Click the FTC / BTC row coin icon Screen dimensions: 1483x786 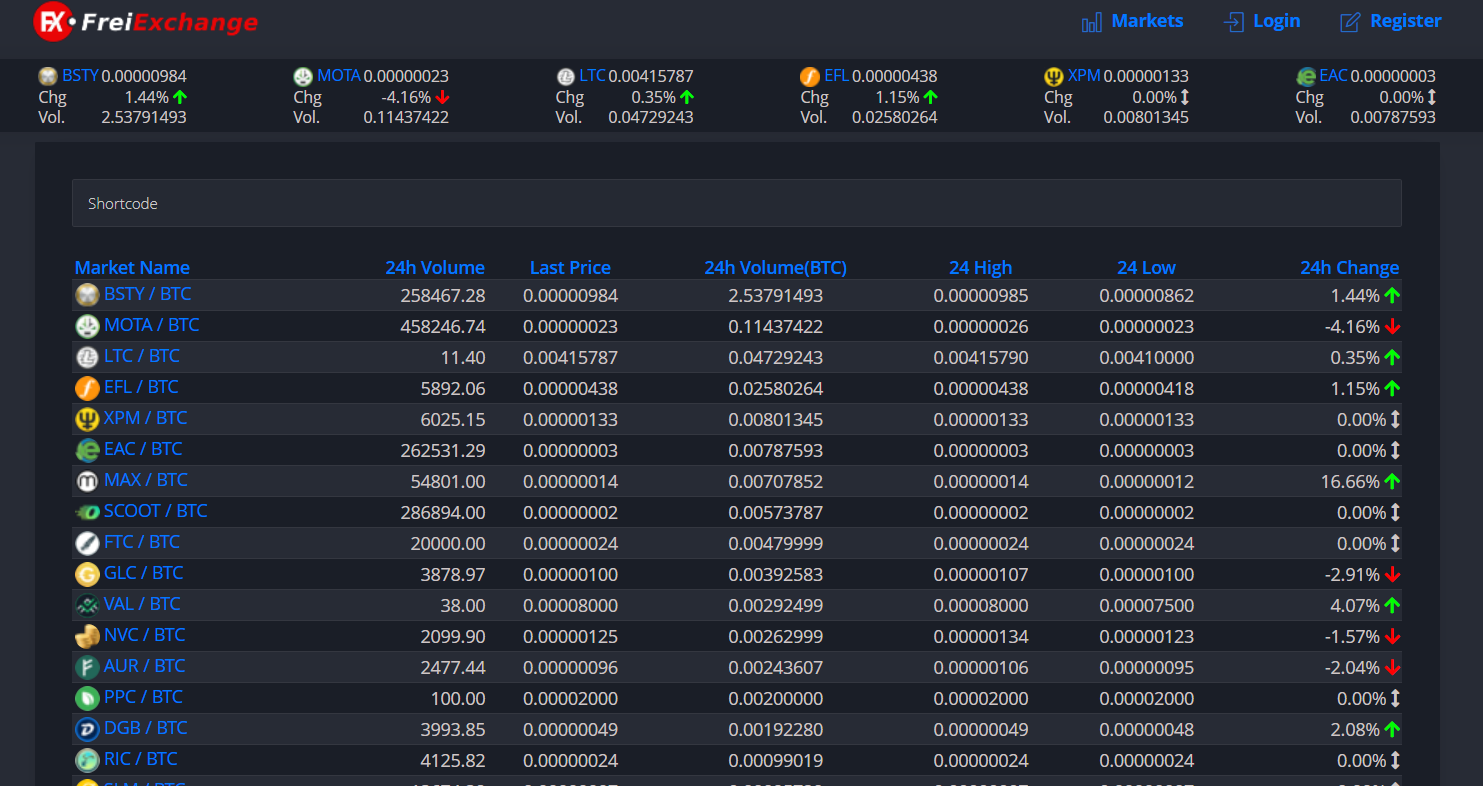click(x=88, y=543)
